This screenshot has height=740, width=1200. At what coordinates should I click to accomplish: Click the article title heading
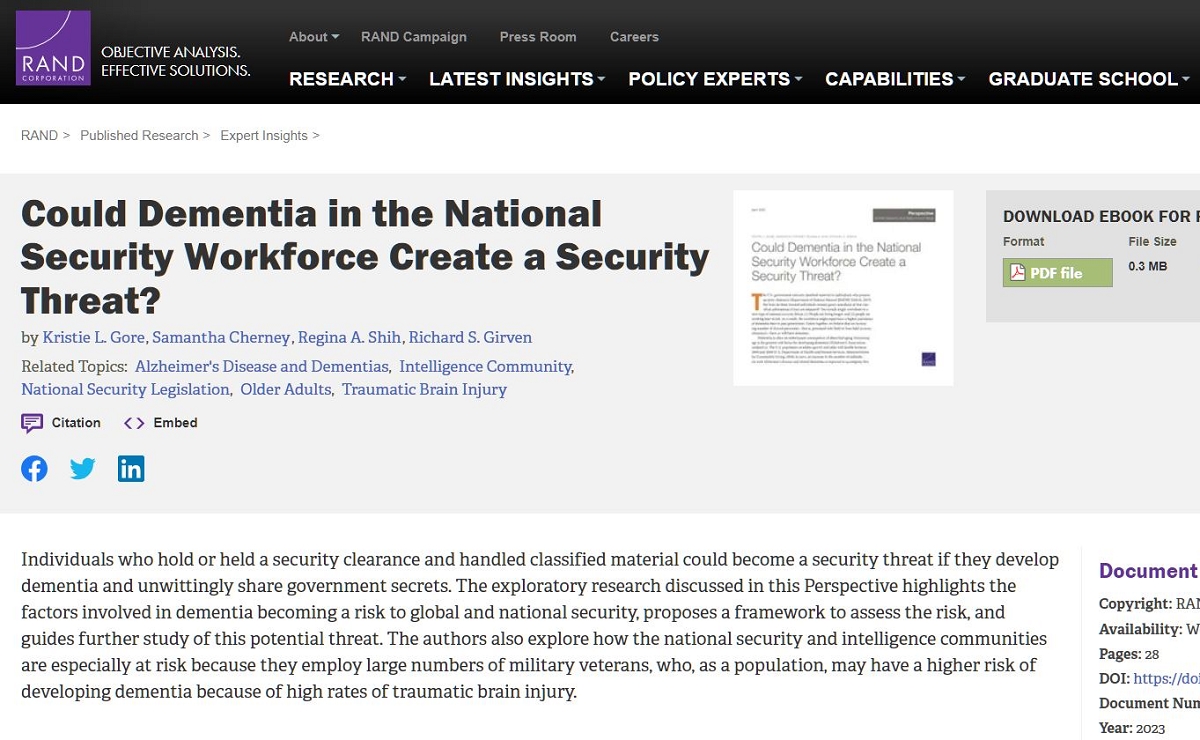pyautogui.click(x=365, y=256)
